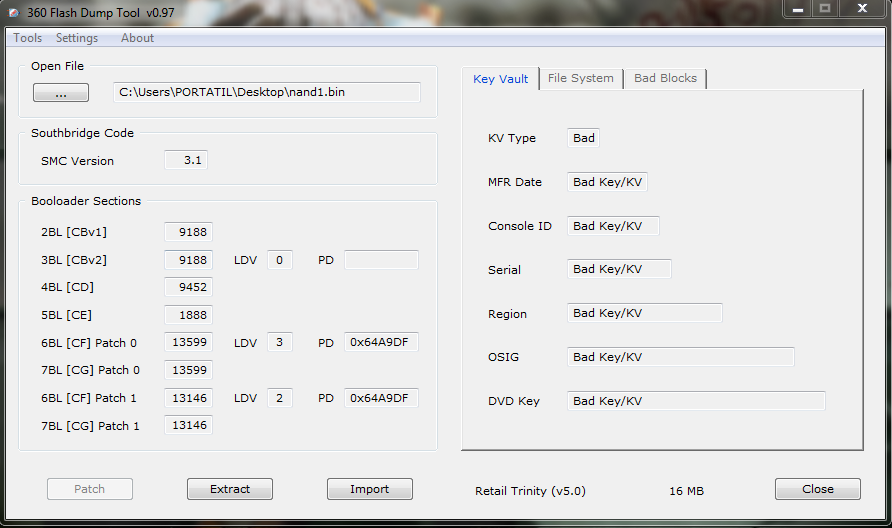Viewport: 892px width, 528px height.
Task: Click the DVD Key field
Action: click(x=696, y=401)
